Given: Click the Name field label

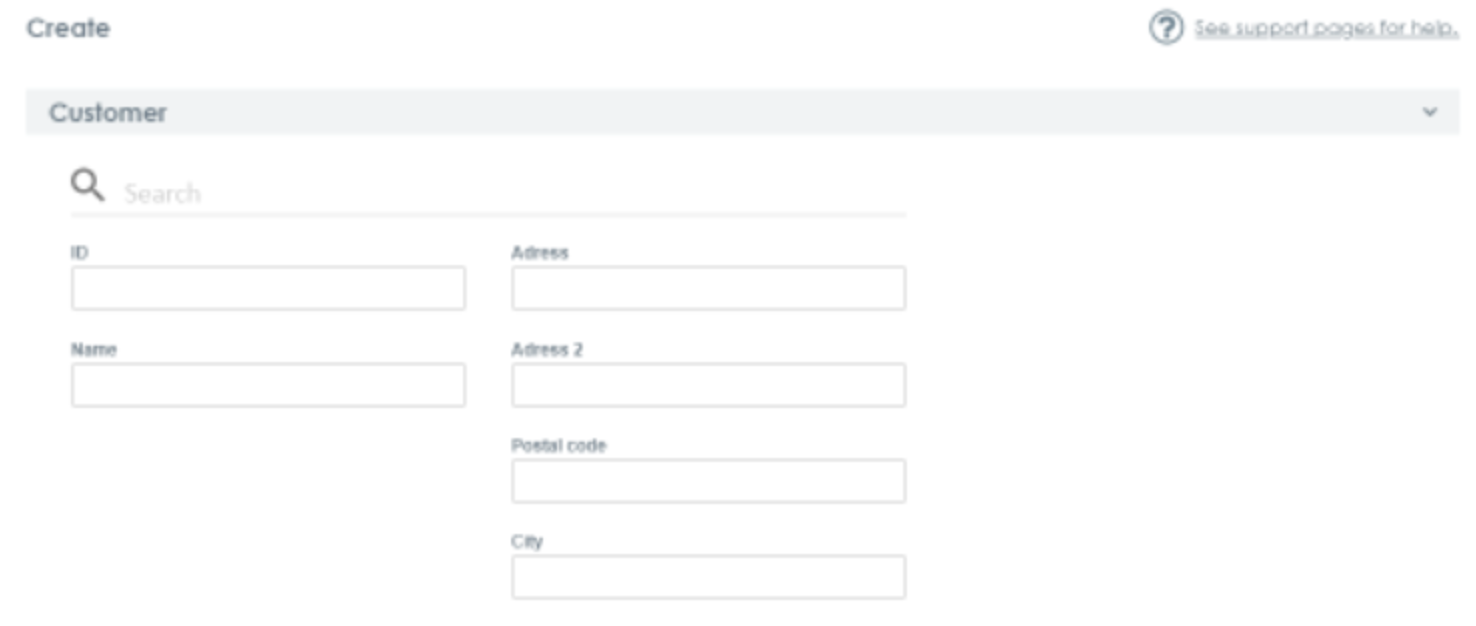Looking at the screenshot, I should (x=93, y=350).
